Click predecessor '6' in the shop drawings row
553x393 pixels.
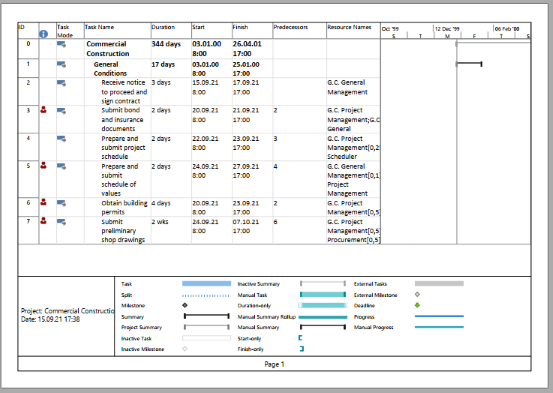(x=275, y=222)
